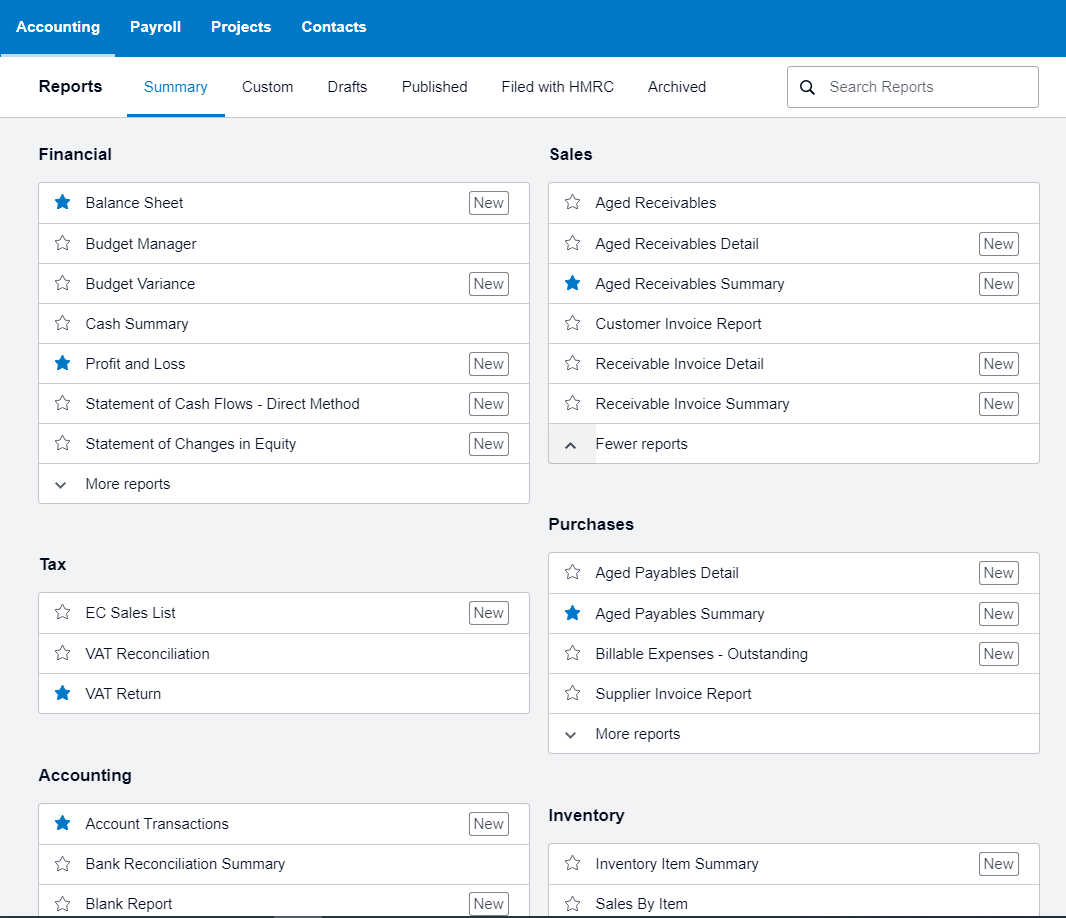
Task: Open the Aged Receivables Summary report
Action: click(690, 284)
